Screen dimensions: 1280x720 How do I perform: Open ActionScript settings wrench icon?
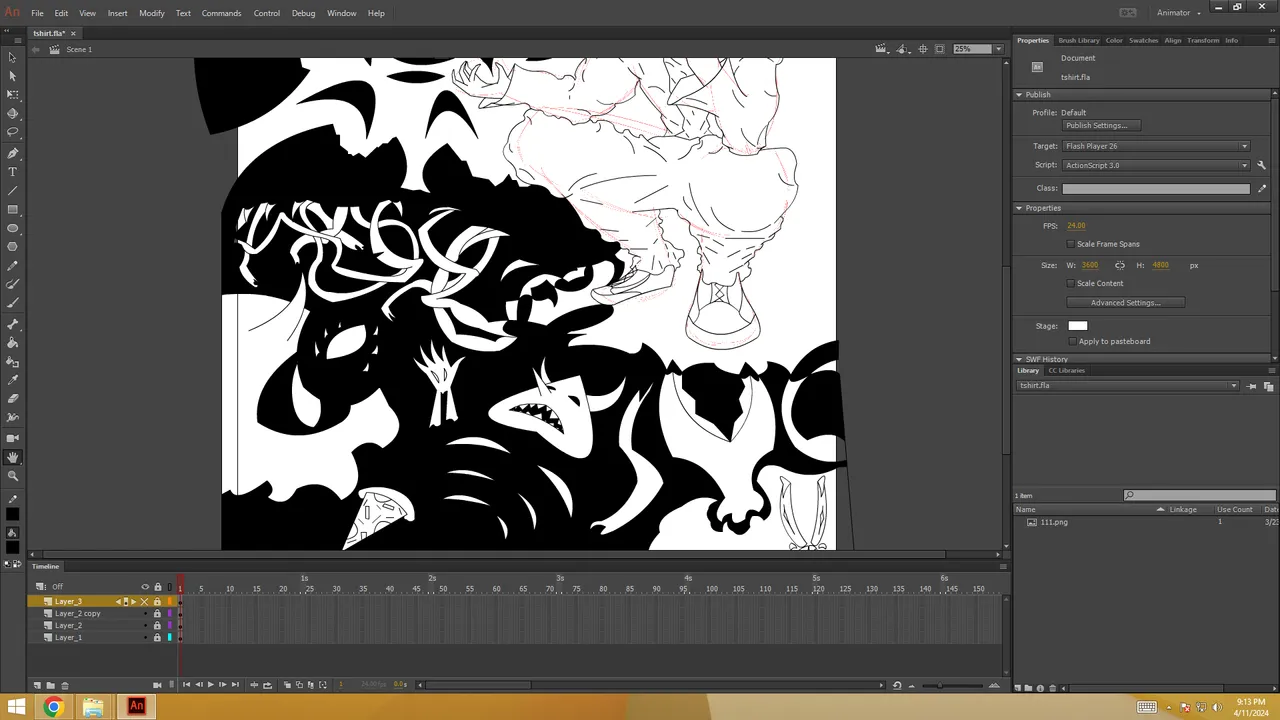point(1261,165)
